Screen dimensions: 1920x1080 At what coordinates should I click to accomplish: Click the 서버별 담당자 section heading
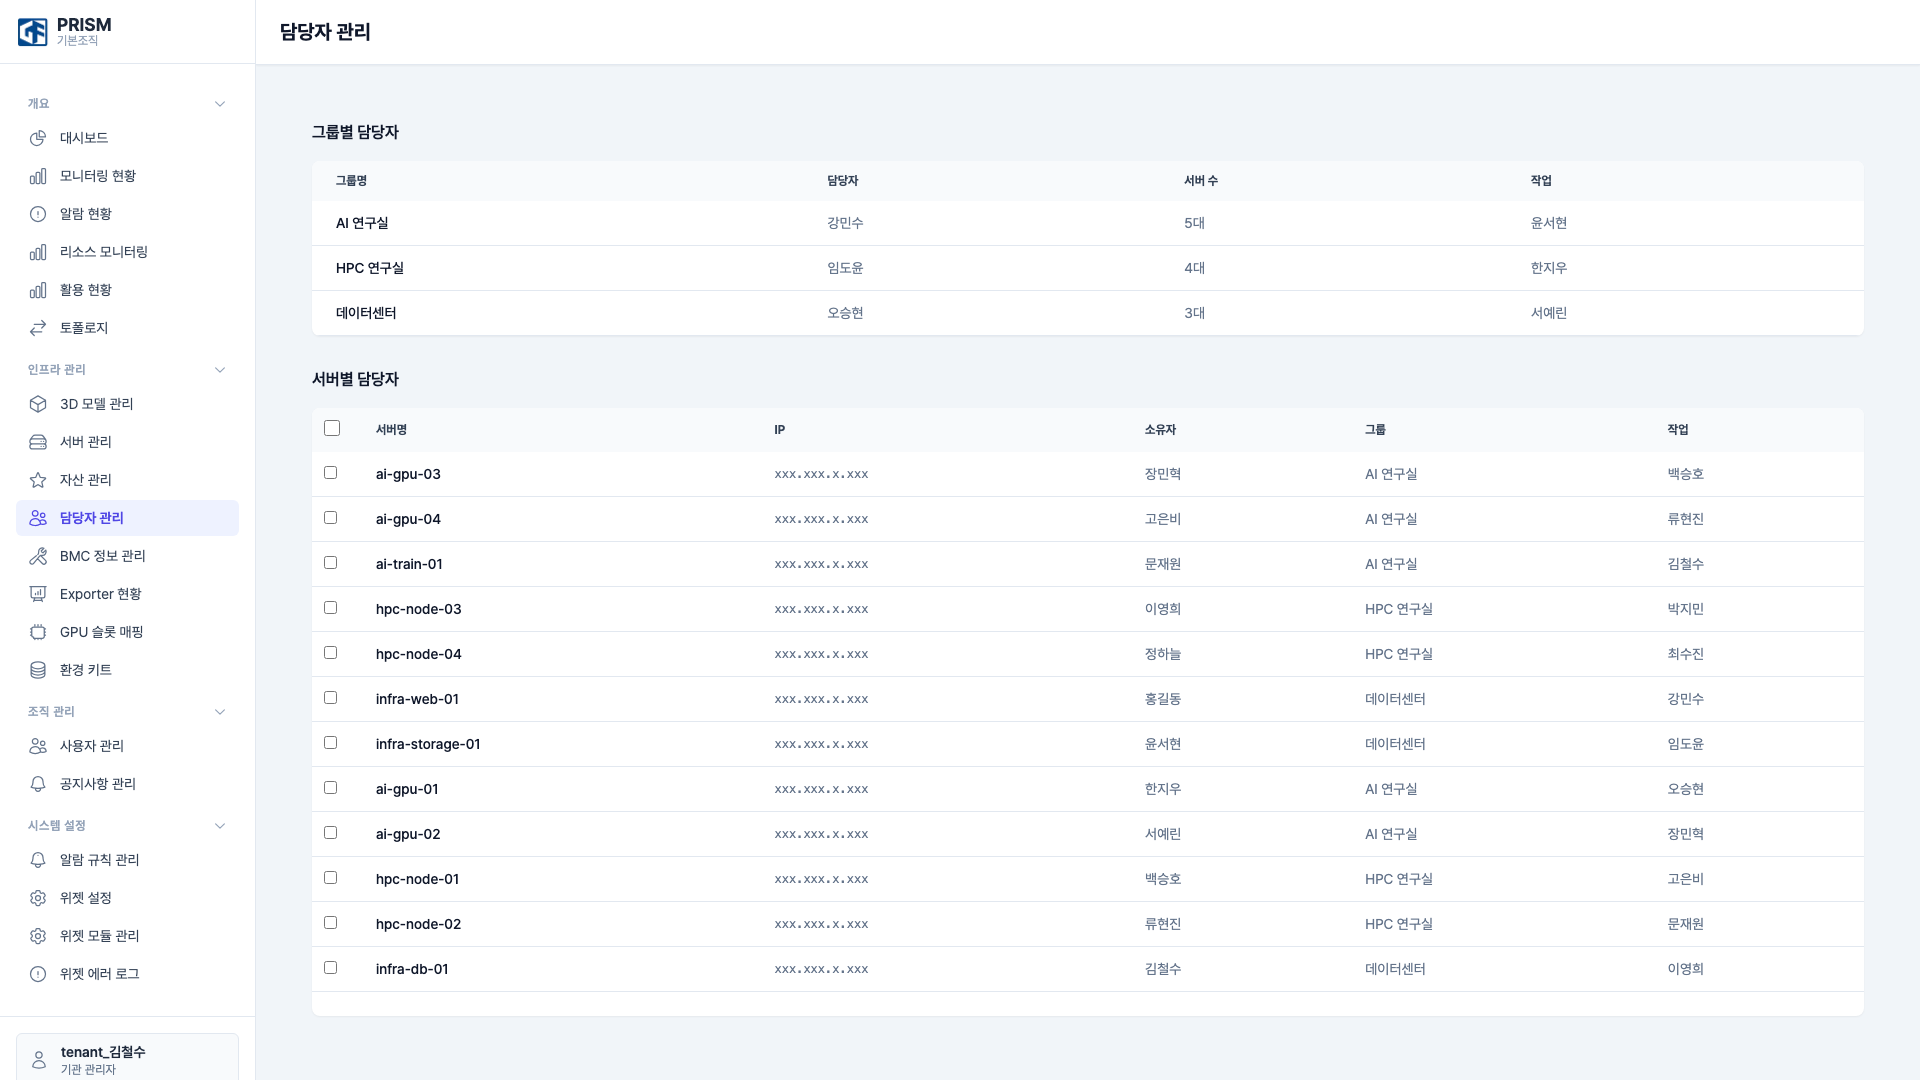pos(355,379)
